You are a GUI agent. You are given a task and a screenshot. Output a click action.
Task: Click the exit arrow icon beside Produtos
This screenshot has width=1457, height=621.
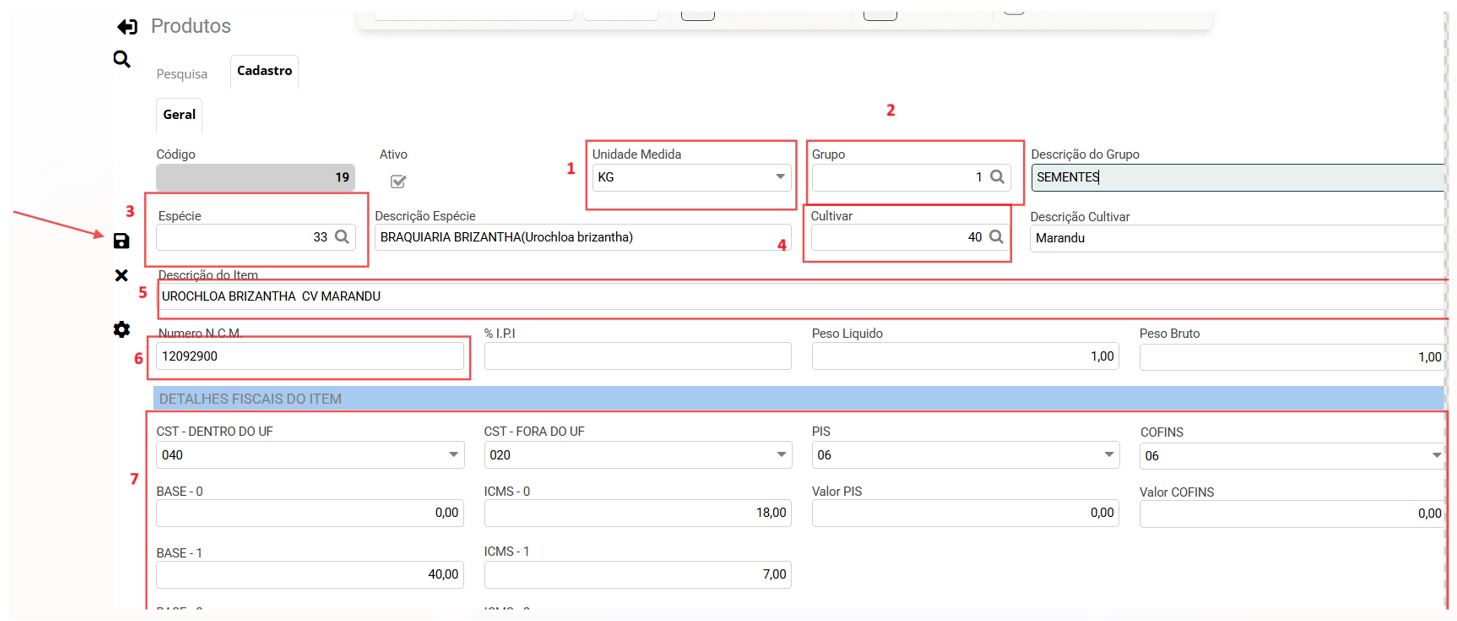coord(127,27)
